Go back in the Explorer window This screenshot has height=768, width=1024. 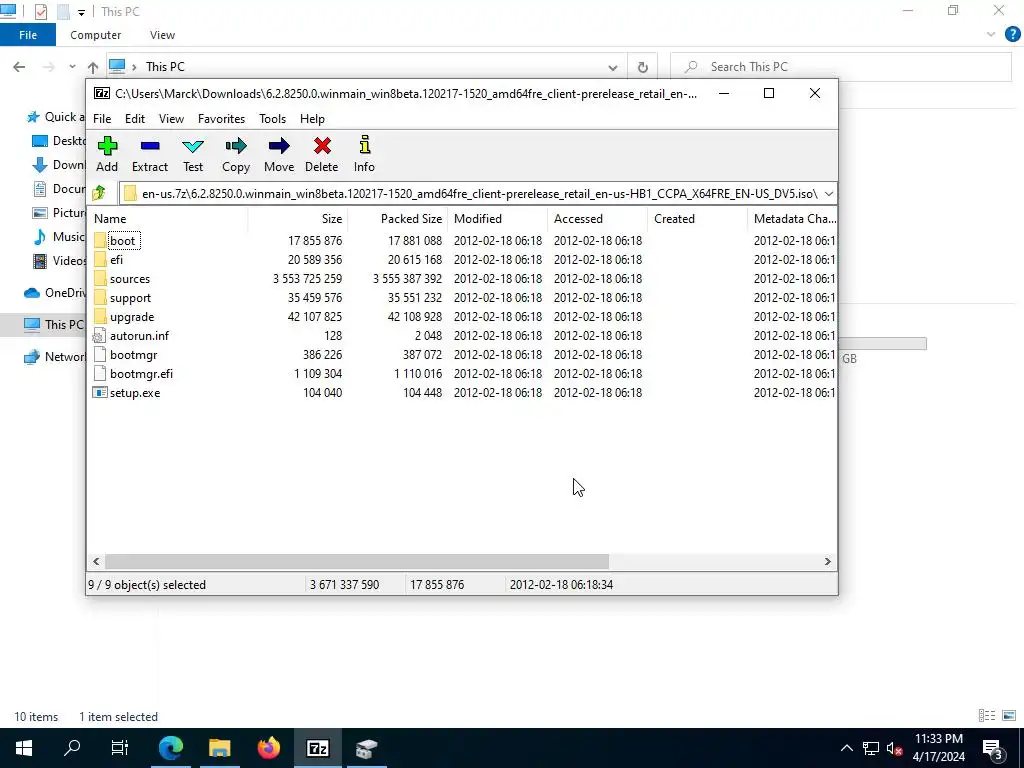coord(19,67)
